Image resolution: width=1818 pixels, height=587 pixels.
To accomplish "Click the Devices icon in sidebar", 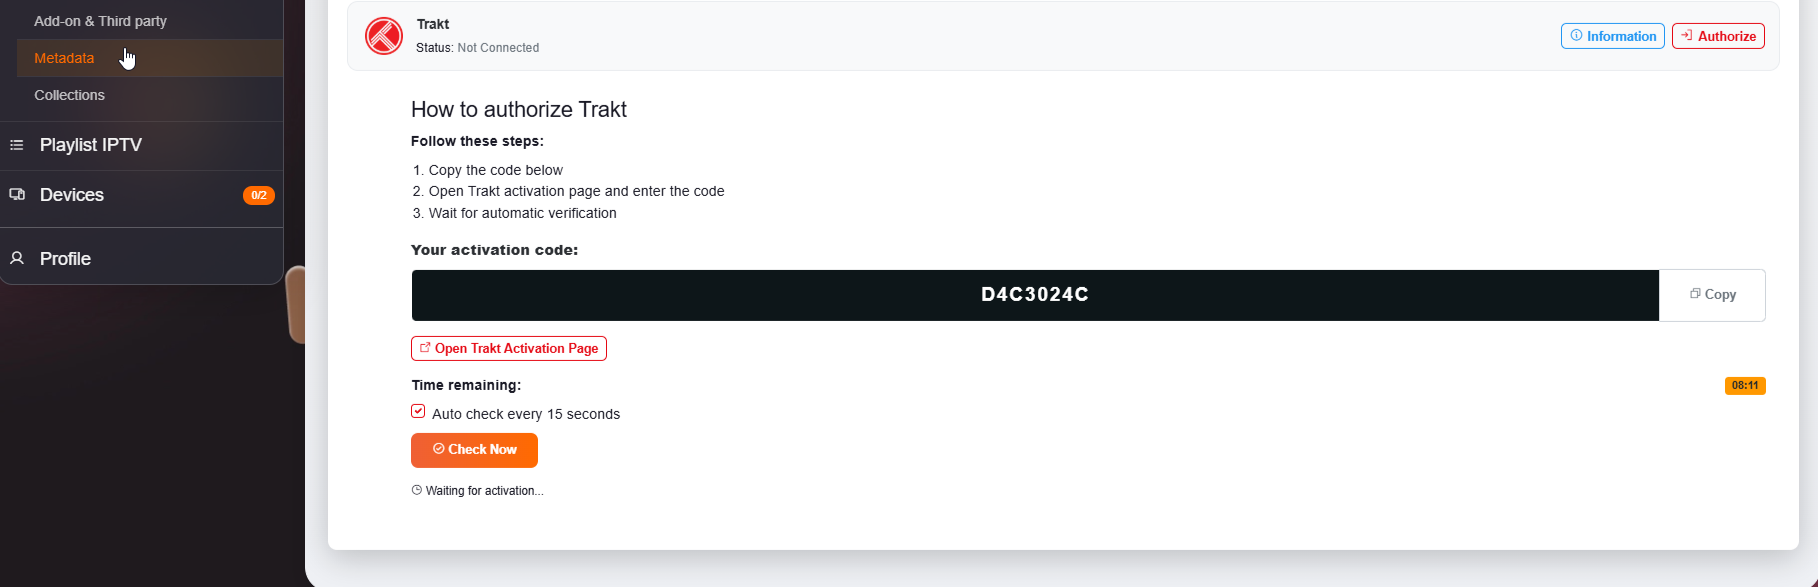I will pos(17,194).
